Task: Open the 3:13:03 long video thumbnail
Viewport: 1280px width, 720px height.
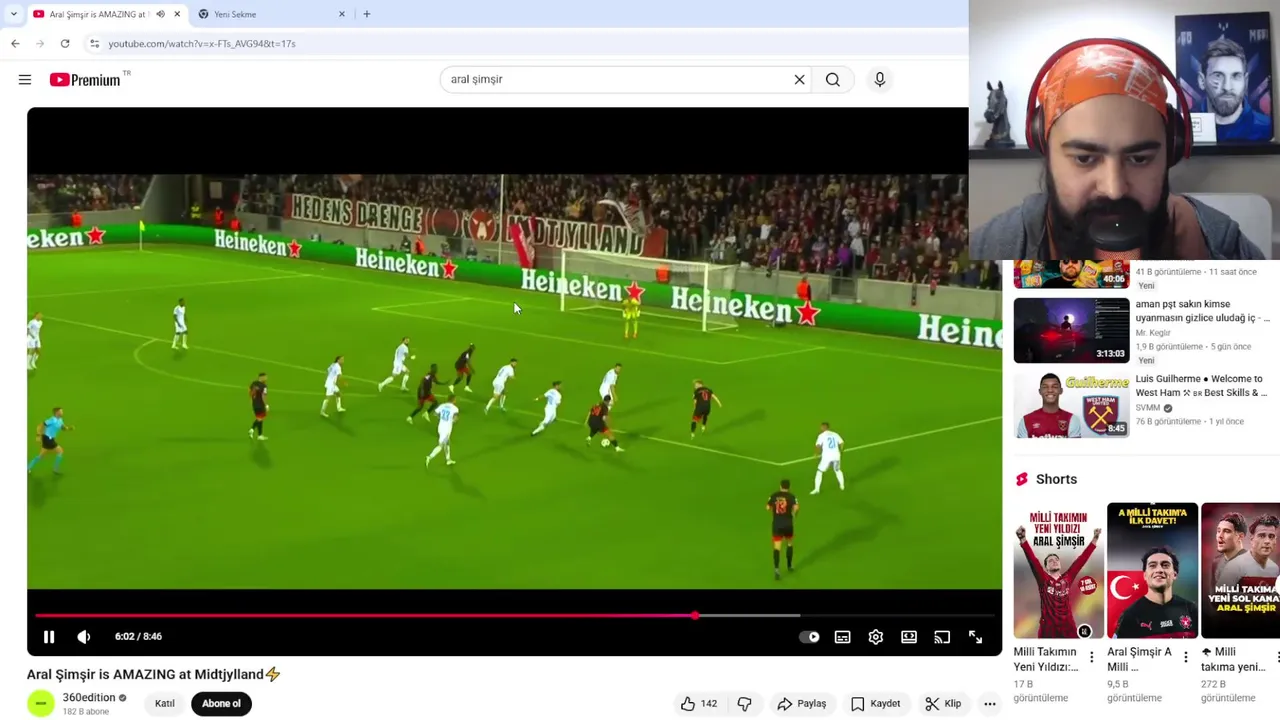Action: pos(1071,330)
